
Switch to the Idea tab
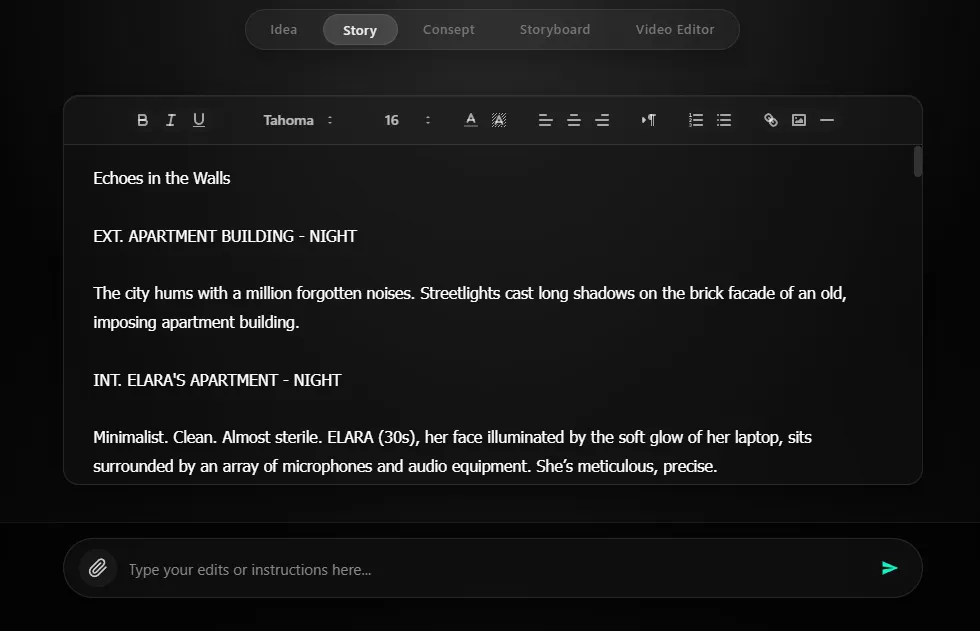point(284,29)
